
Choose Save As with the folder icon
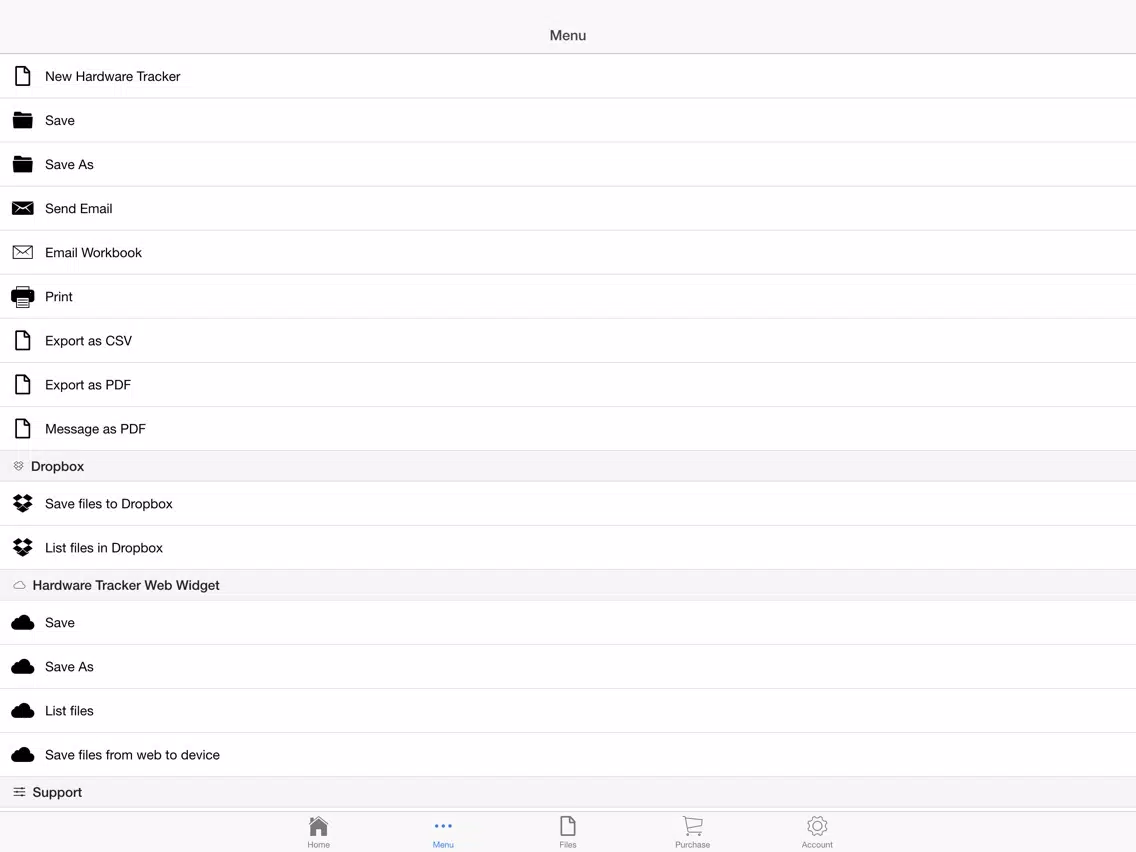(x=568, y=164)
